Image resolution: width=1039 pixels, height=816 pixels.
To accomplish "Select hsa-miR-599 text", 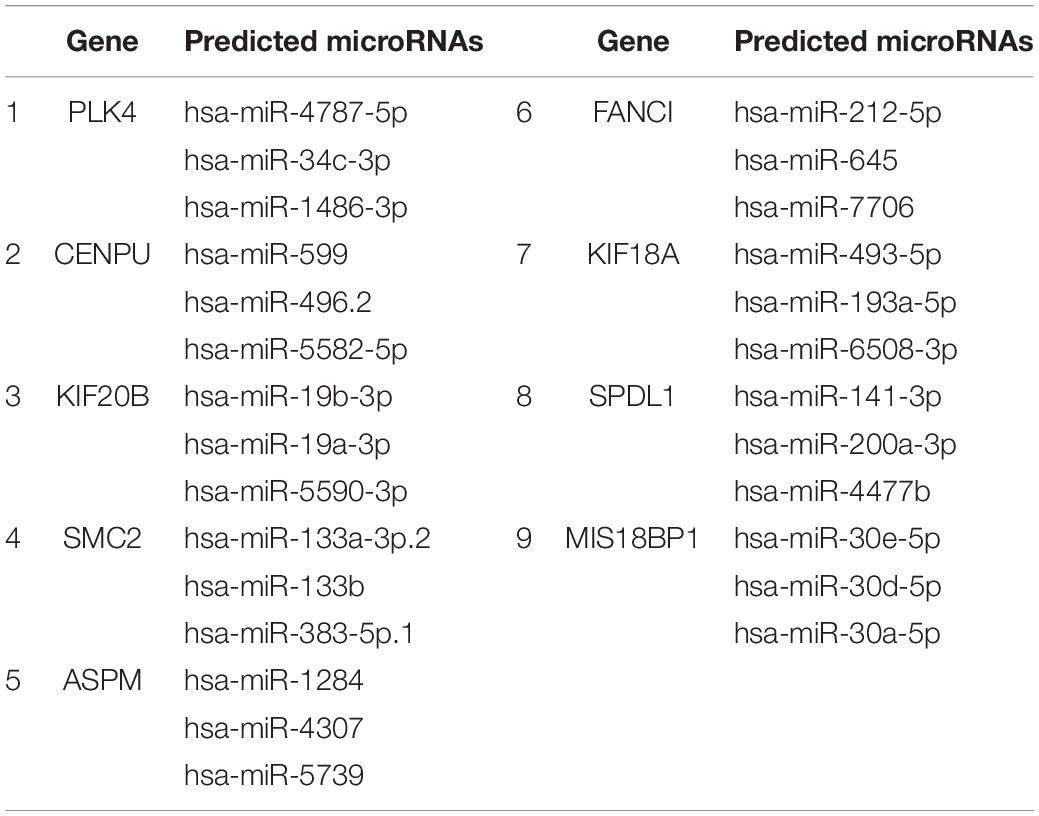I will (x=266, y=255).
